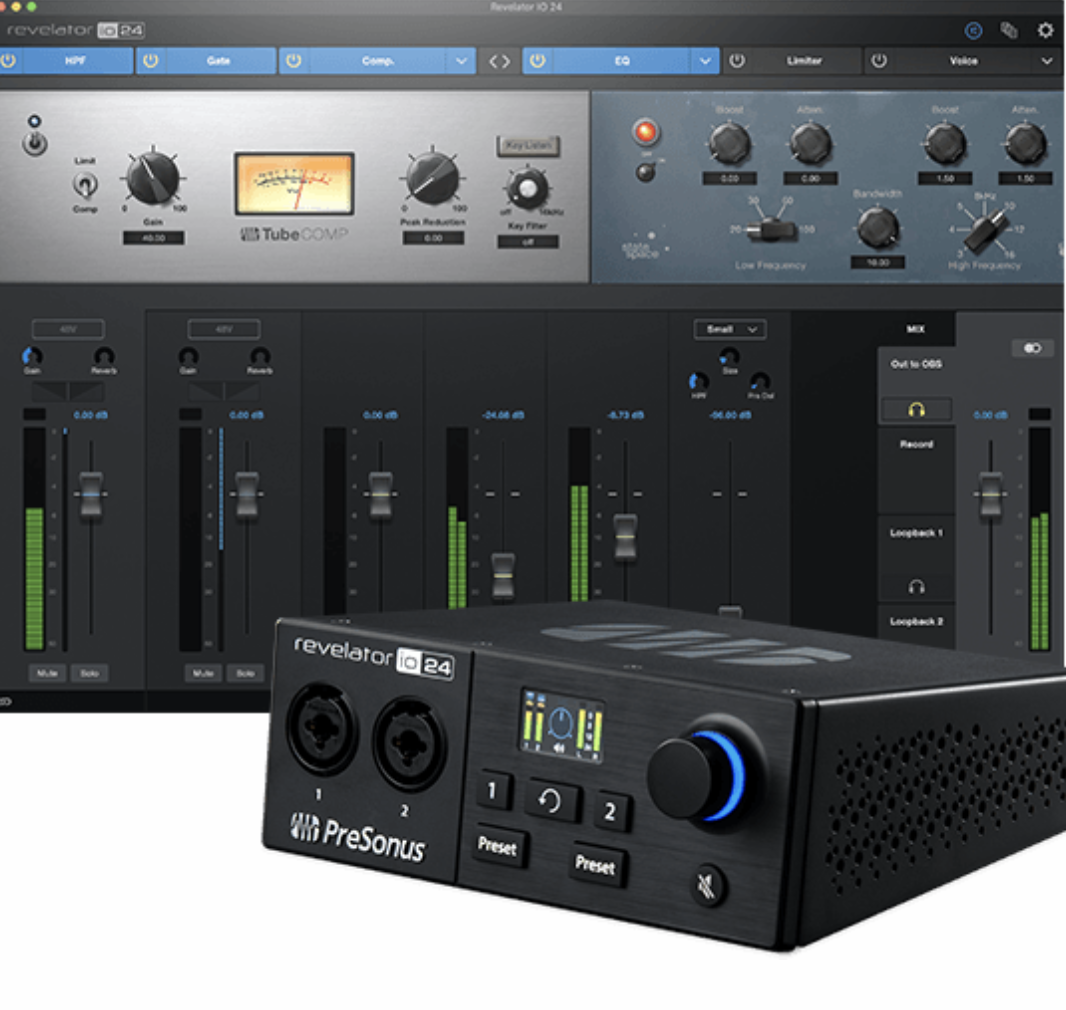Image resolution: width=1066 pixels, height=1010 pixels.
Task: Click the main output volume fader
Action: [990, 493]
